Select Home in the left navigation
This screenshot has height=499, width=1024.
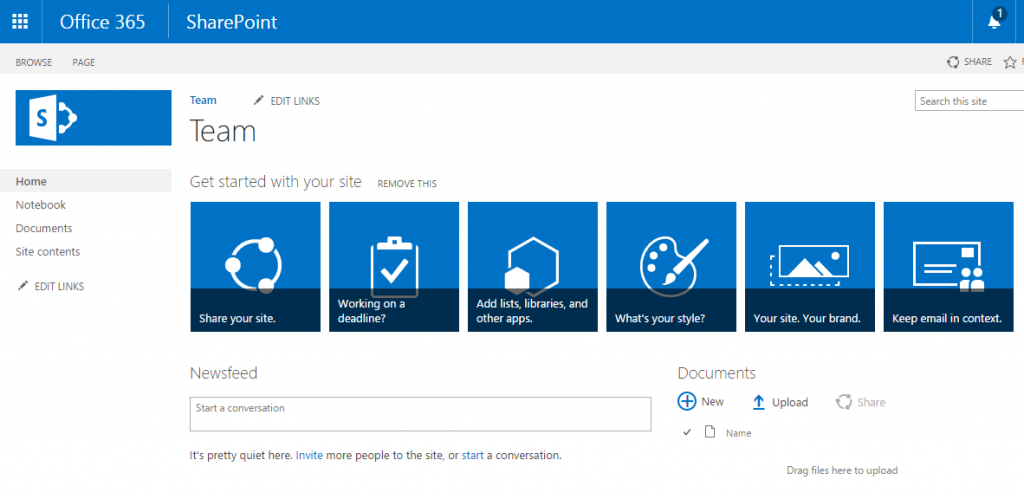point(86,181)
